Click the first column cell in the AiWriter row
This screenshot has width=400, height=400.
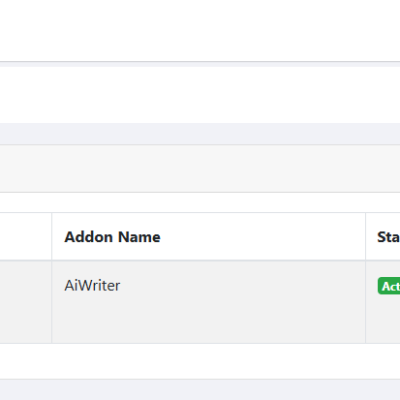click(26, 302)
